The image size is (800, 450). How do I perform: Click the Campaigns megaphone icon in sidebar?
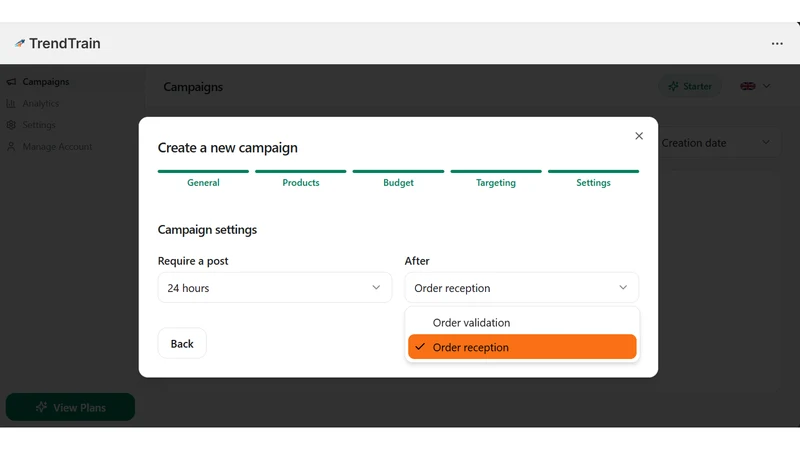click(11, 82)
